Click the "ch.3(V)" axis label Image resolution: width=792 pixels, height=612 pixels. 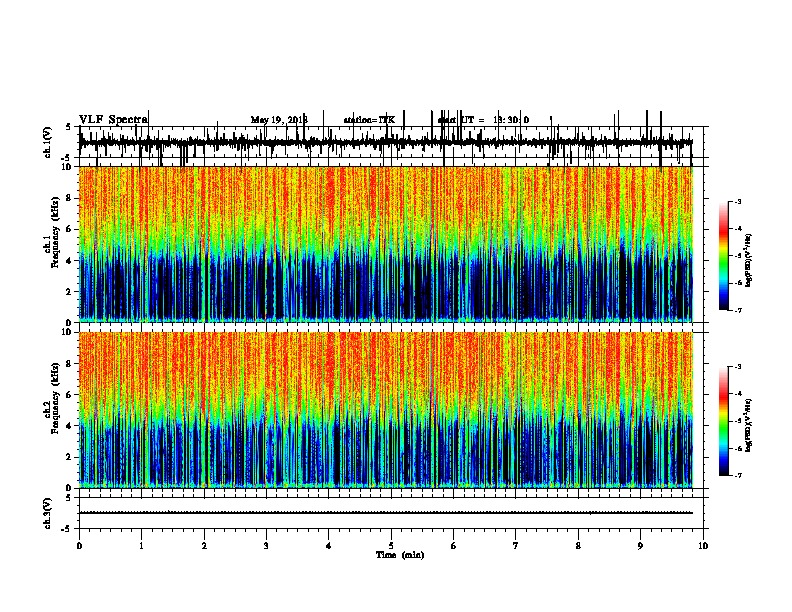(x=48, y=513)
